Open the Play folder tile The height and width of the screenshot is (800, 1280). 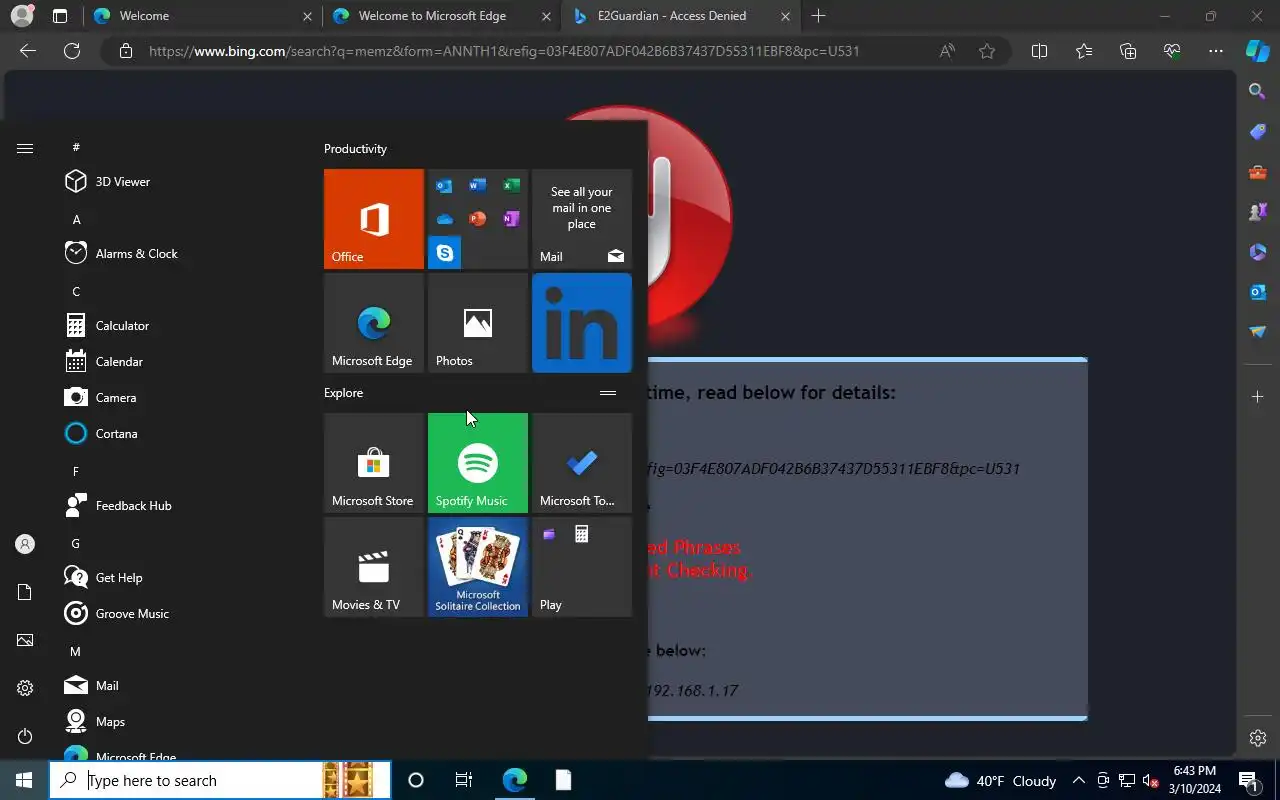(582, 567)
